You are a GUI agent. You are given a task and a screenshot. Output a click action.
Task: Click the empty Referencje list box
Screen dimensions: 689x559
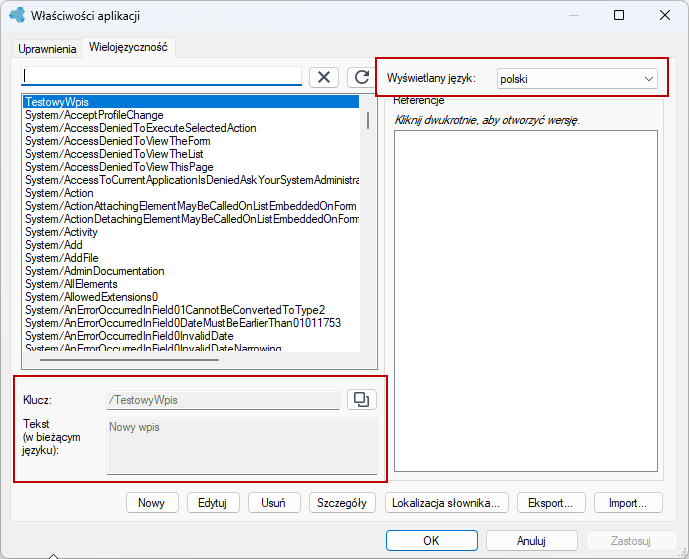click(x=526, y=301)
